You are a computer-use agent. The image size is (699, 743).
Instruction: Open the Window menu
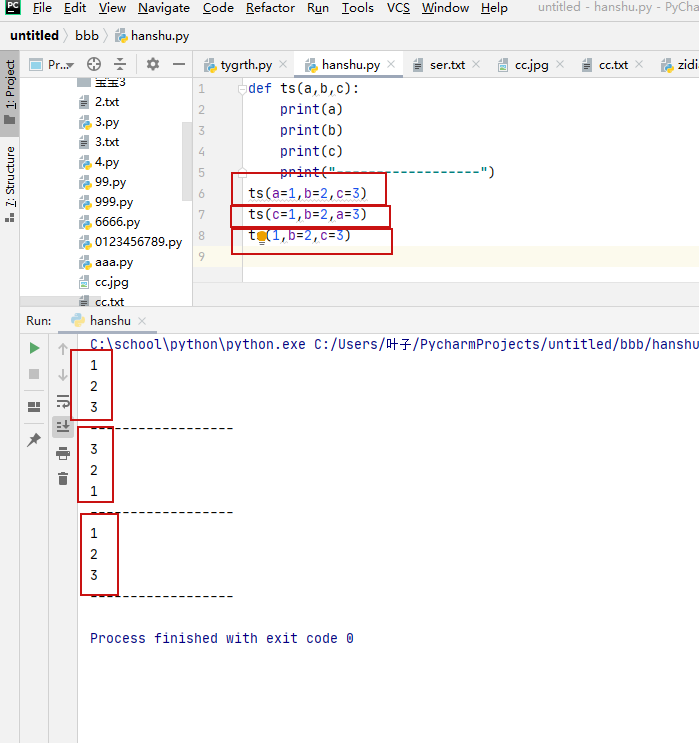coord(445,8)
